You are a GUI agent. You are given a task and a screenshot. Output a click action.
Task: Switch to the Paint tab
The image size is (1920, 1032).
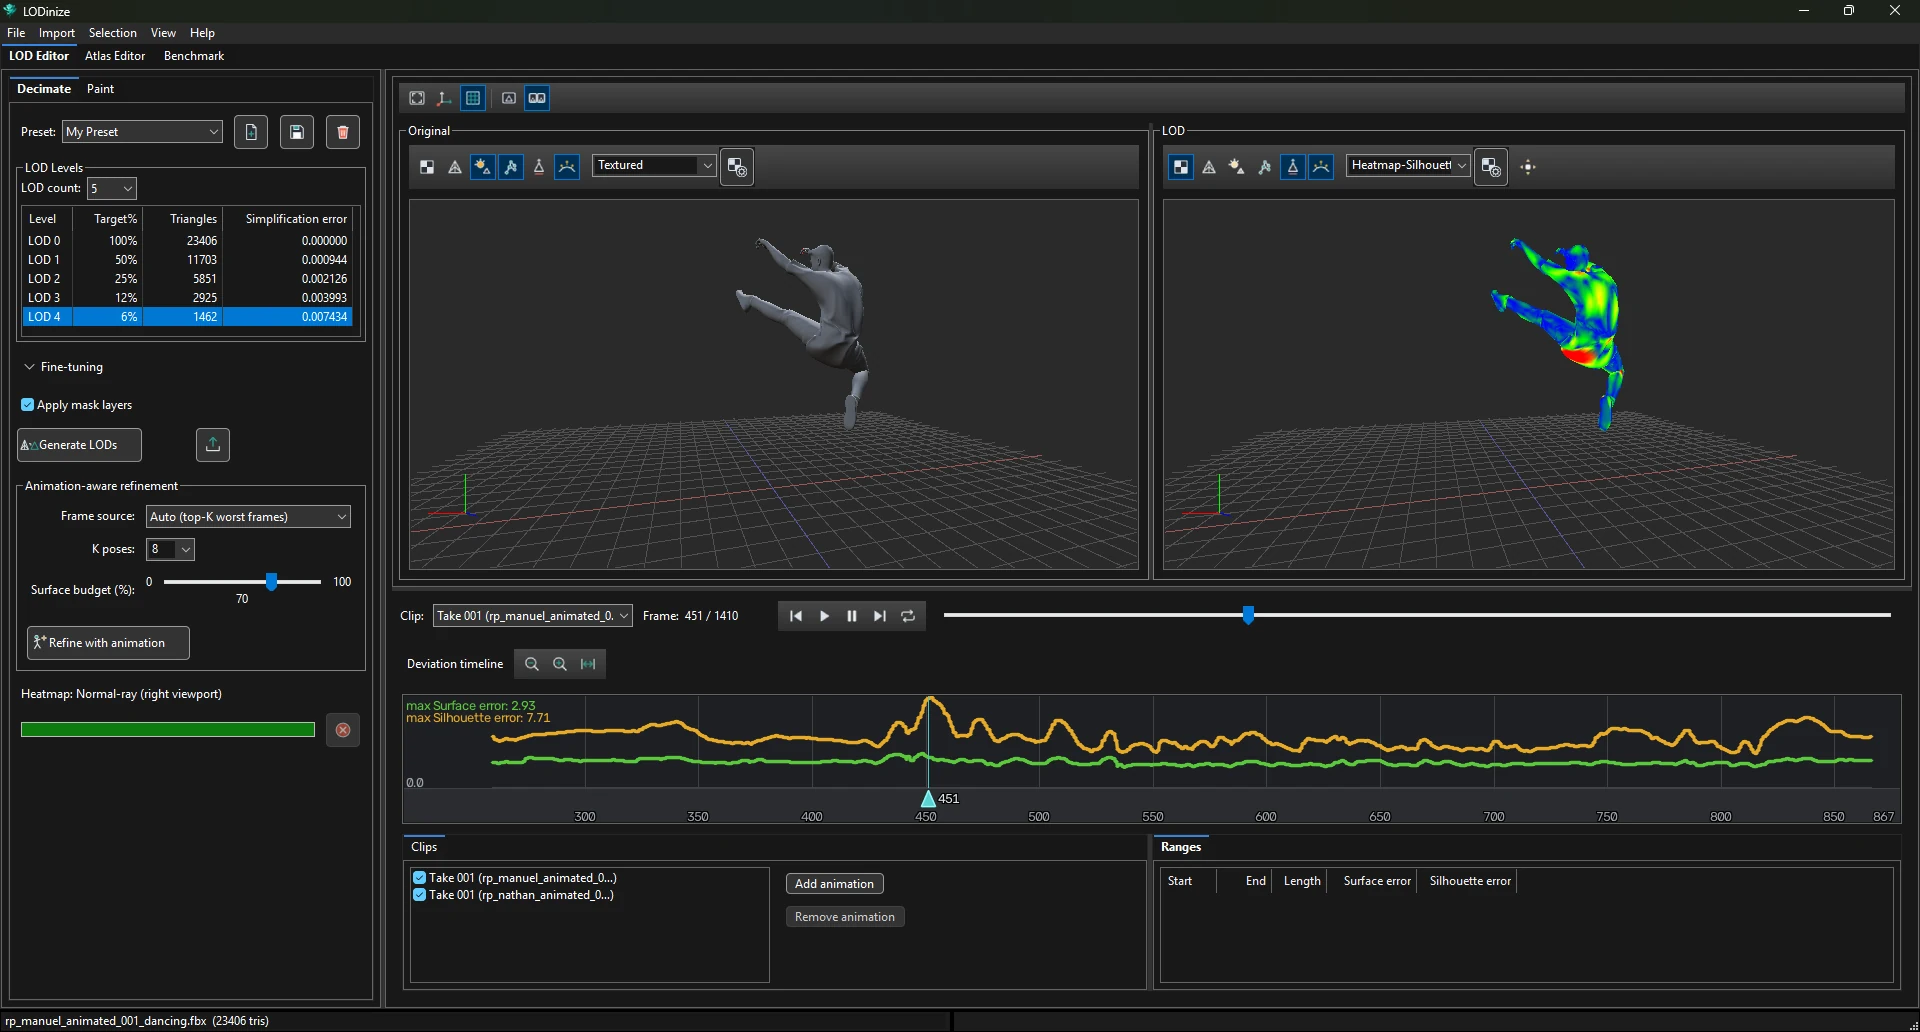tap(100, 89)
